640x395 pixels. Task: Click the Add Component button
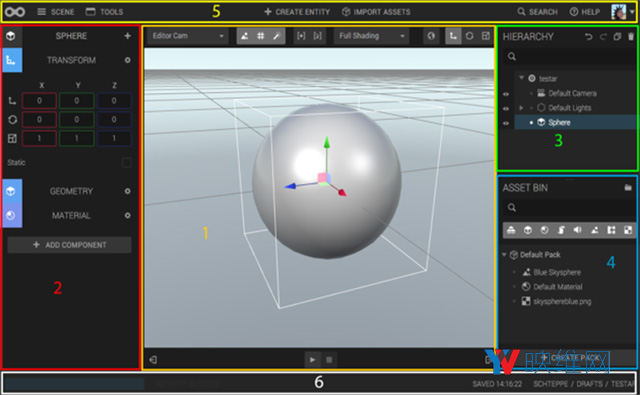(69, 245)
